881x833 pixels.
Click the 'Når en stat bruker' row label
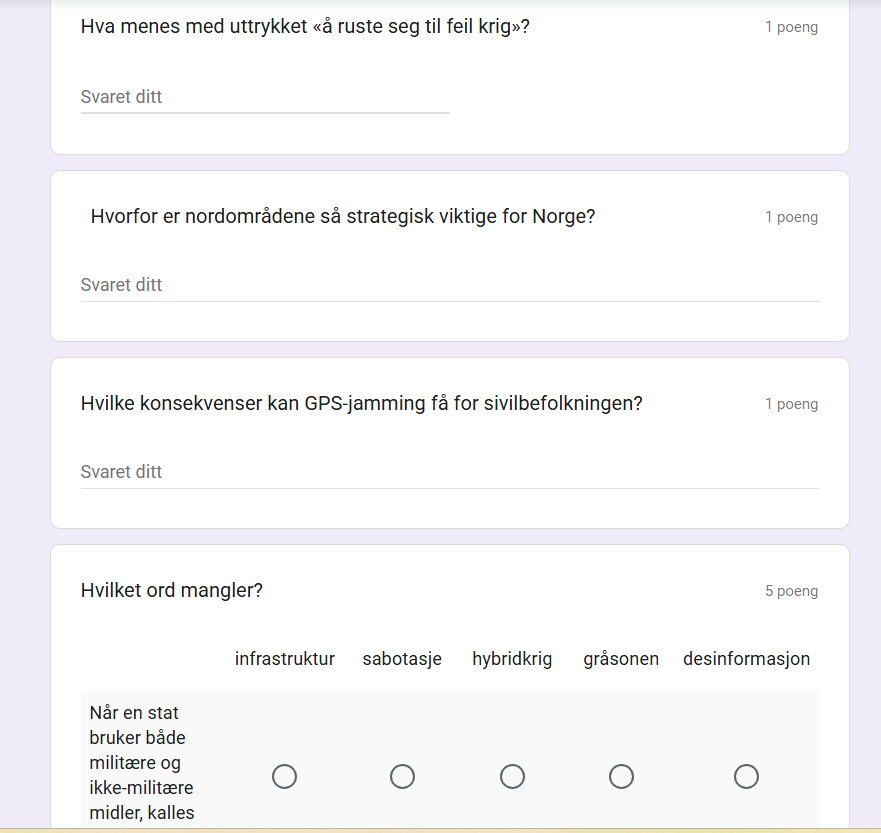(142, 763)
